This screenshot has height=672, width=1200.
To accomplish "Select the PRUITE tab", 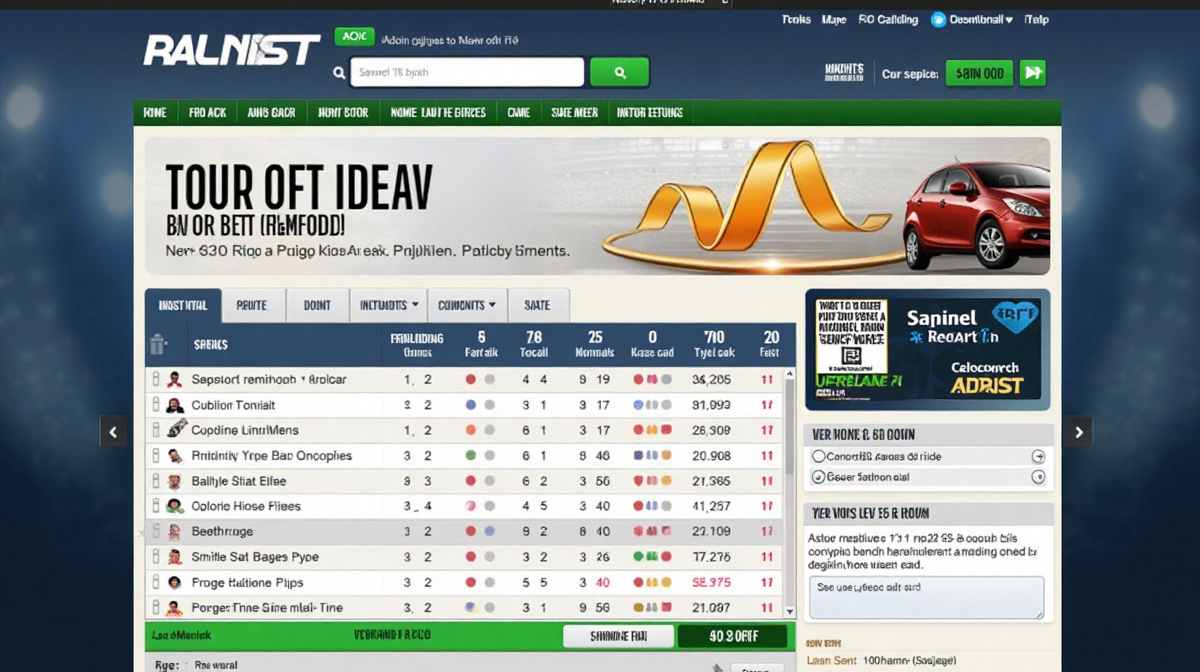I will click(x=252, y=305).
